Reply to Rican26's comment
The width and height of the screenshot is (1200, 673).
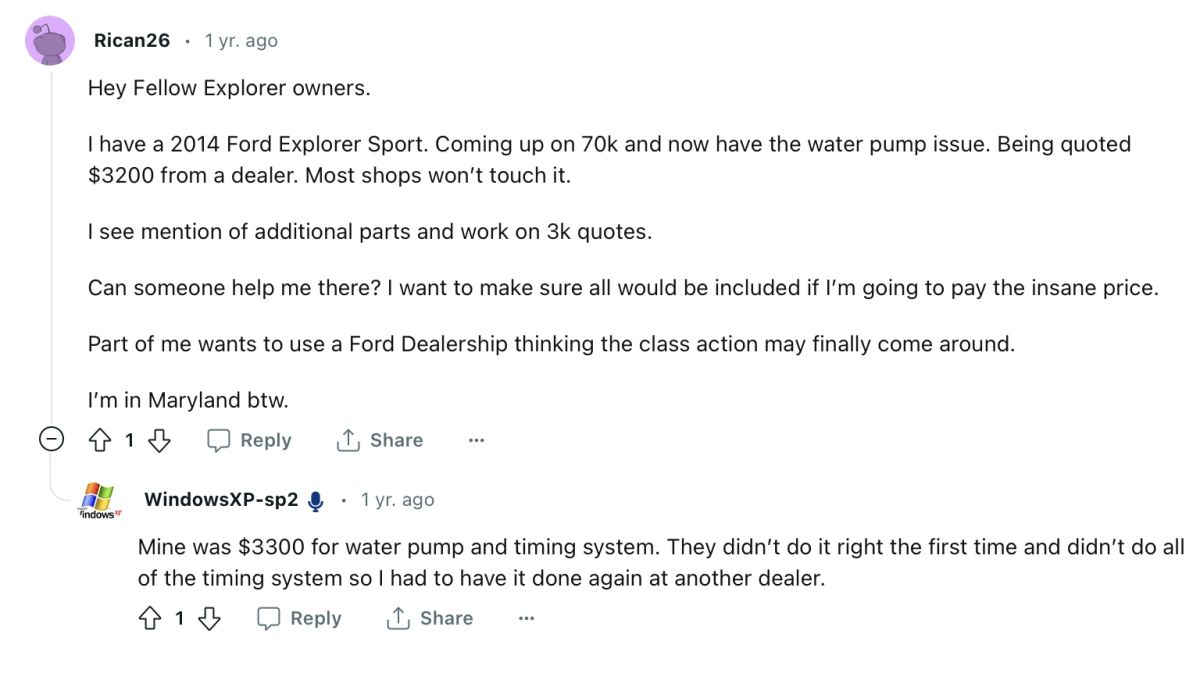(249, 440)
